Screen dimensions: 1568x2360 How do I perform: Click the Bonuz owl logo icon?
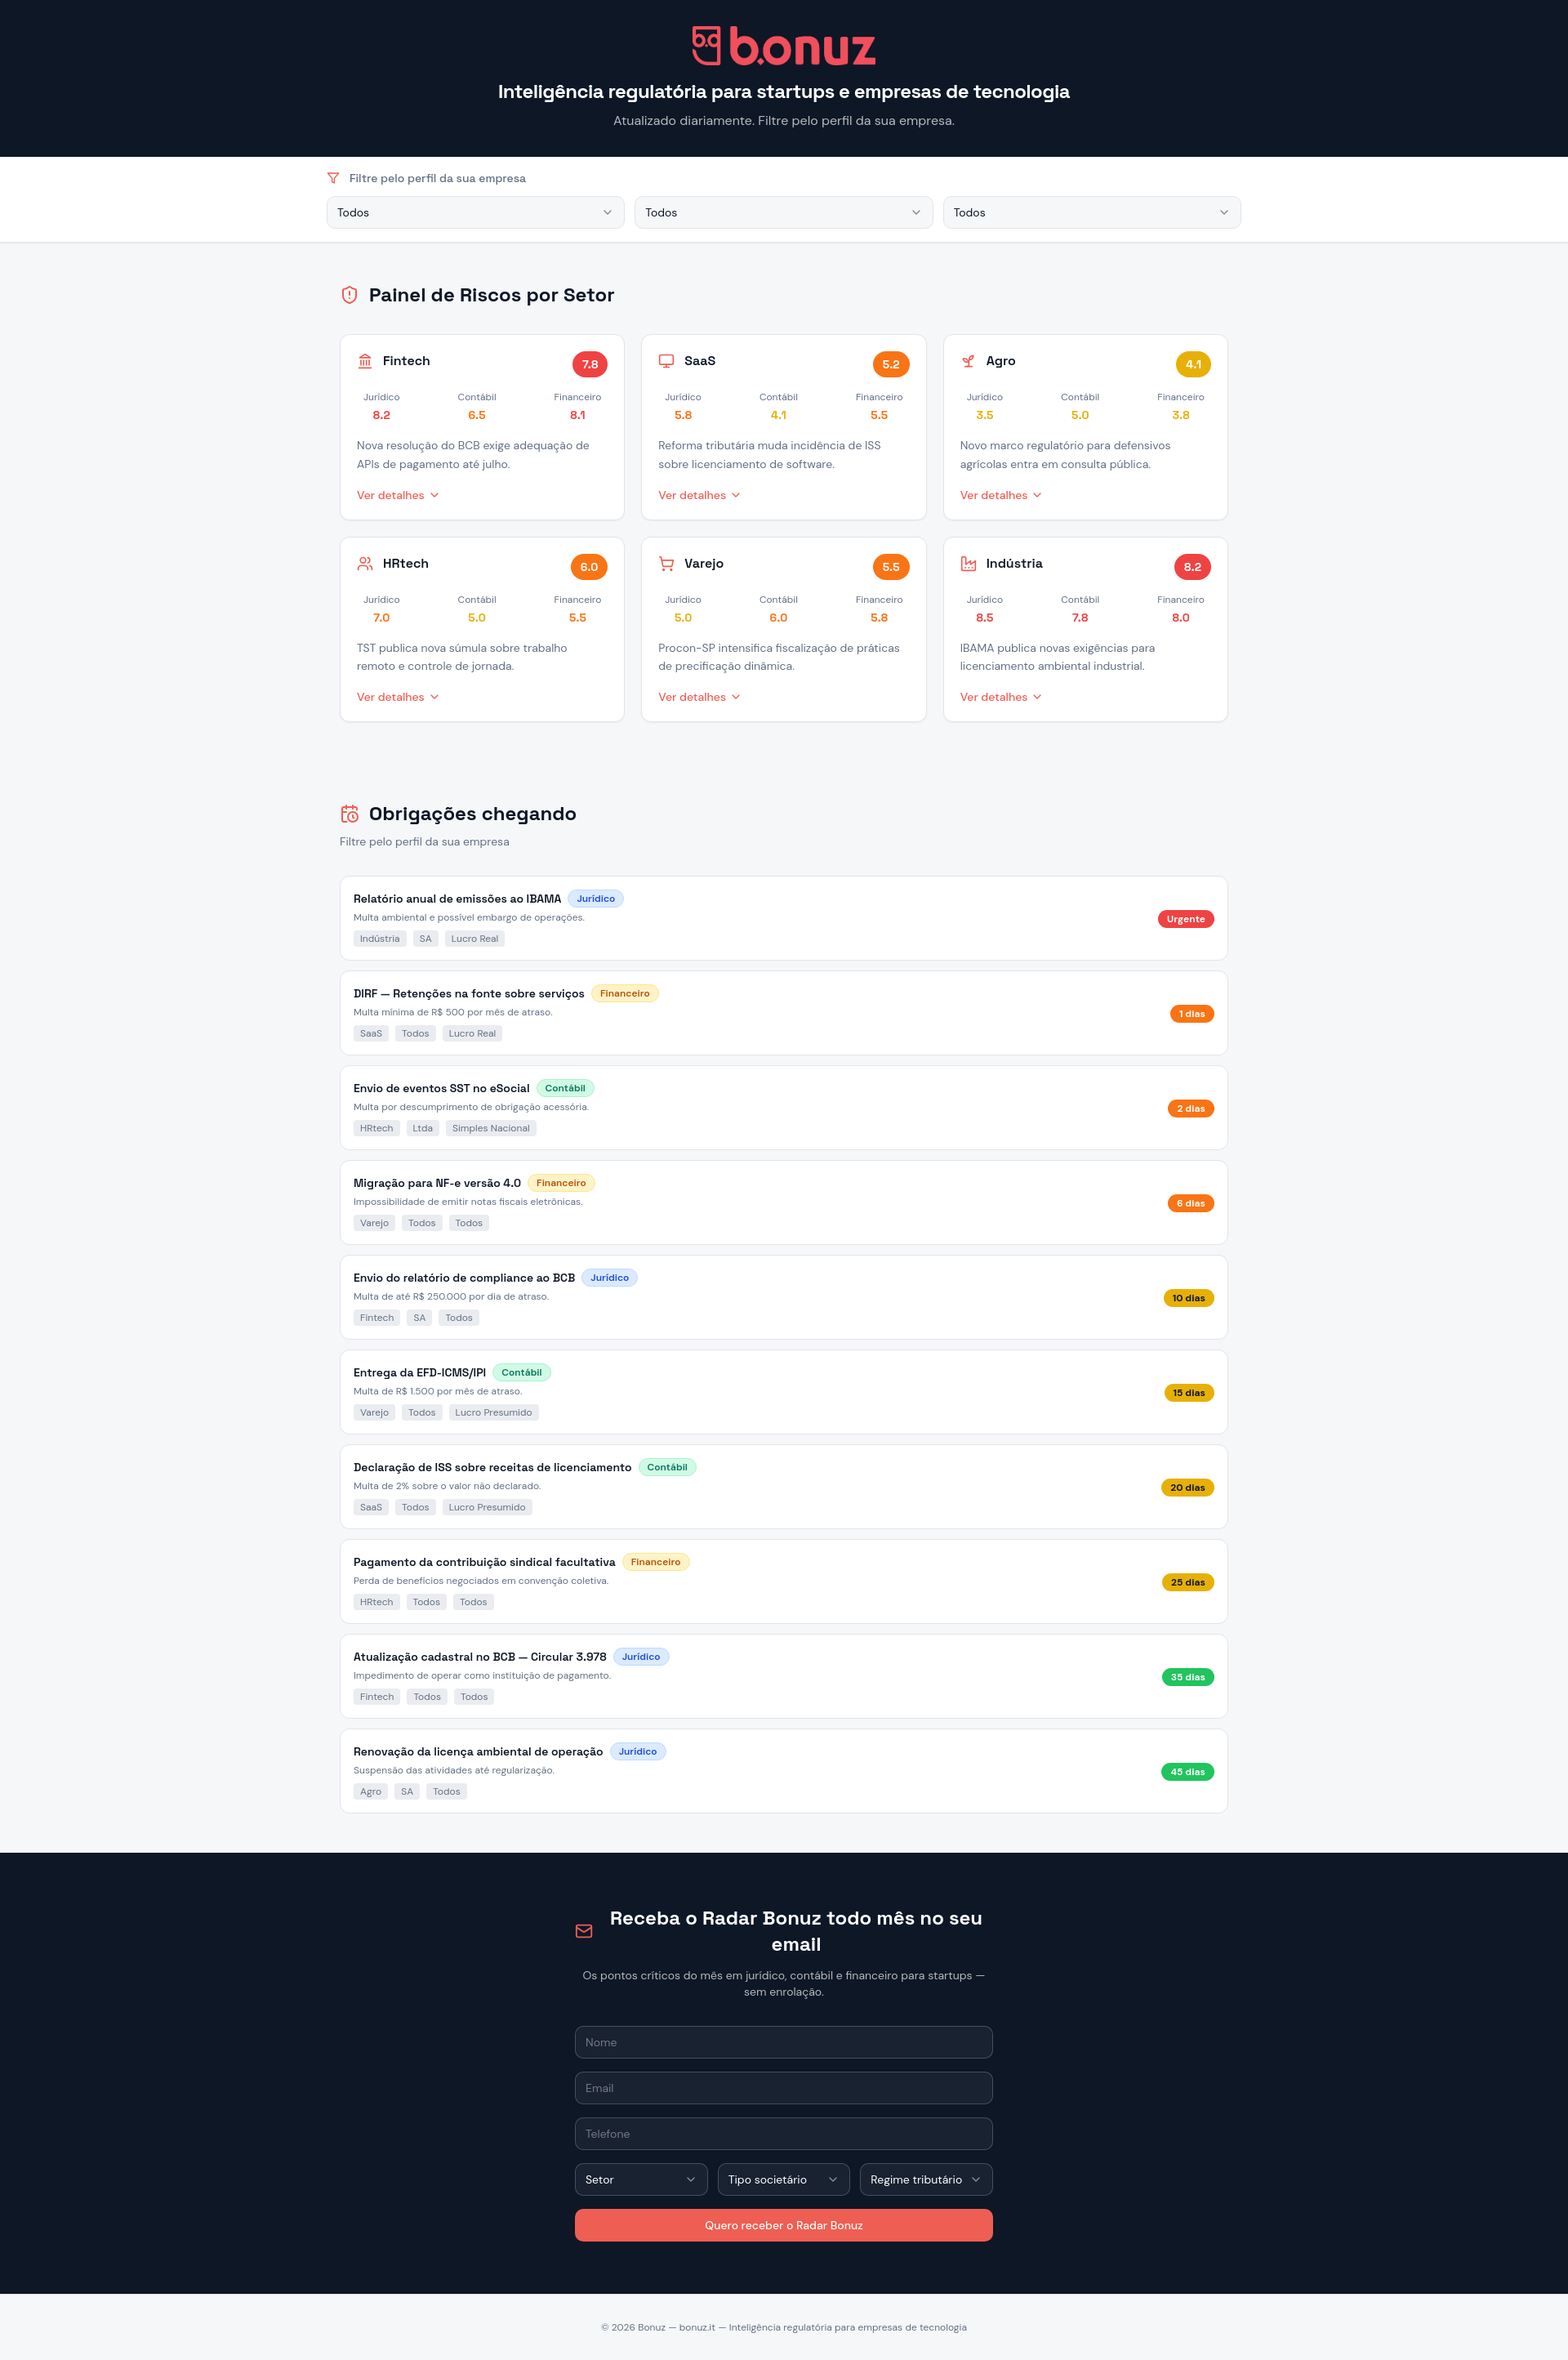click(706, 46)
